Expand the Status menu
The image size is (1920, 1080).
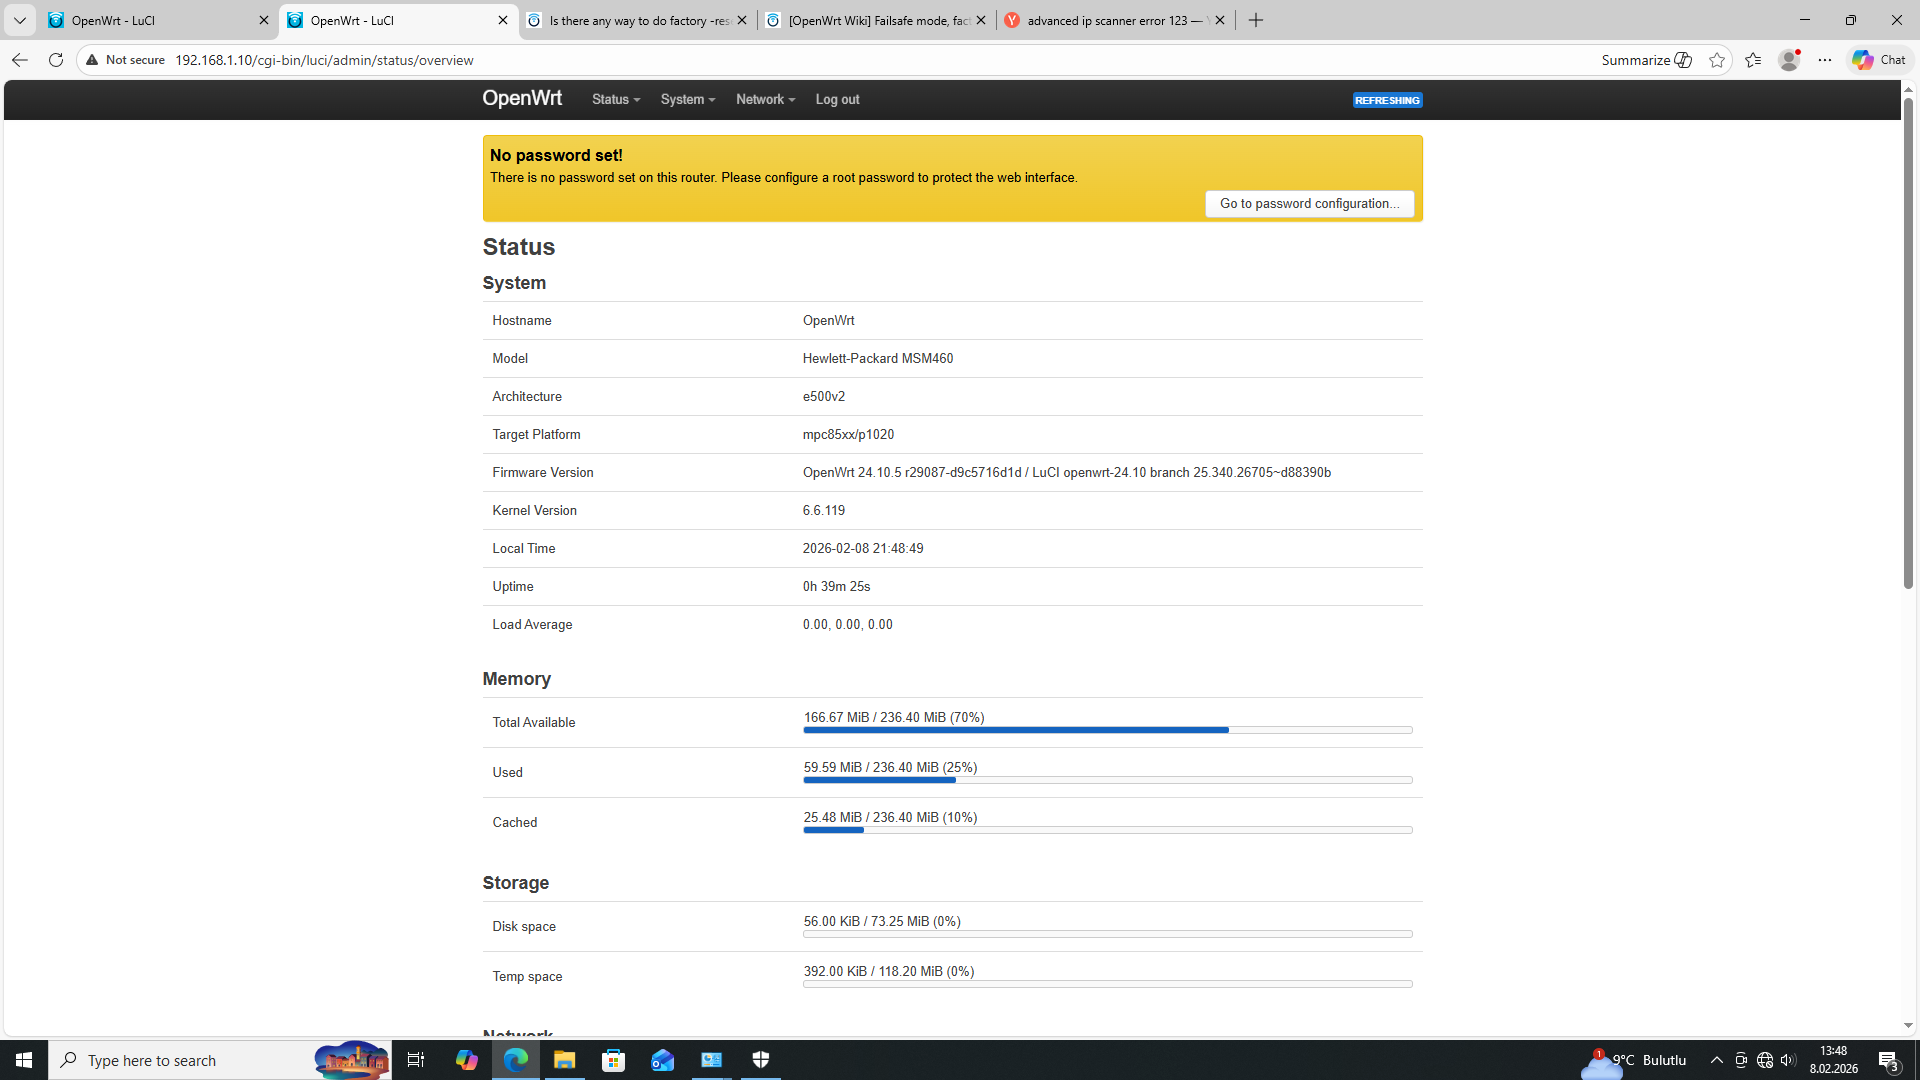tap(616, 99)
